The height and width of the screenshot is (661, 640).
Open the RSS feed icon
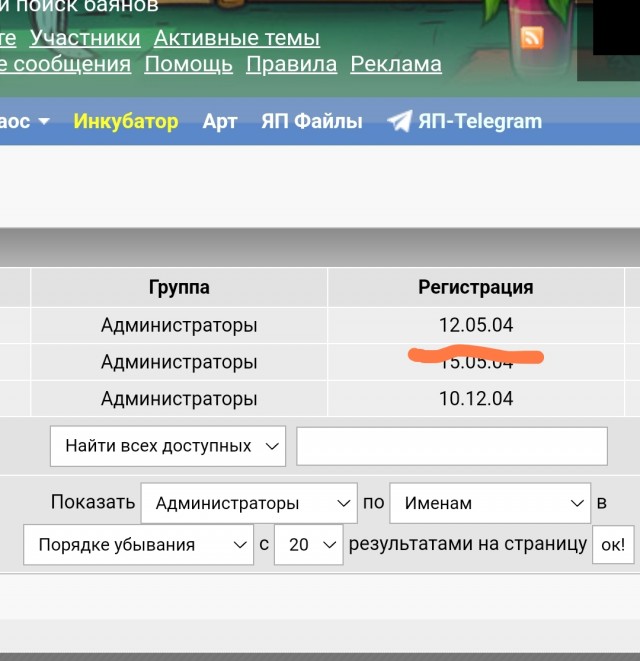point(532,38)
